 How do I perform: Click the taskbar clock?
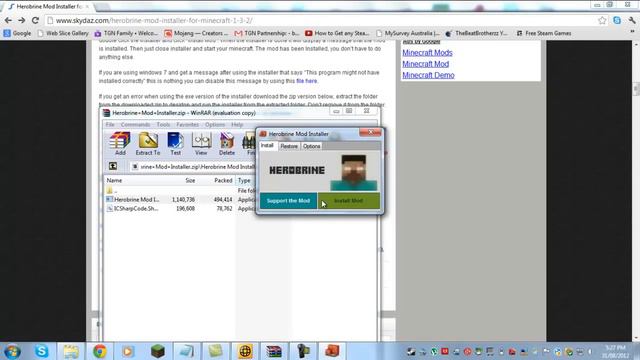click(615, 351)
